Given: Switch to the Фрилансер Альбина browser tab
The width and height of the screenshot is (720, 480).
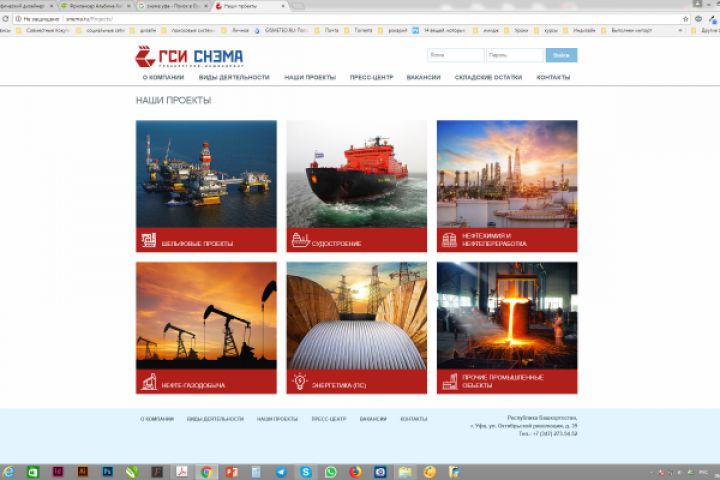Looking at the screenshot, I should (95, 6).
